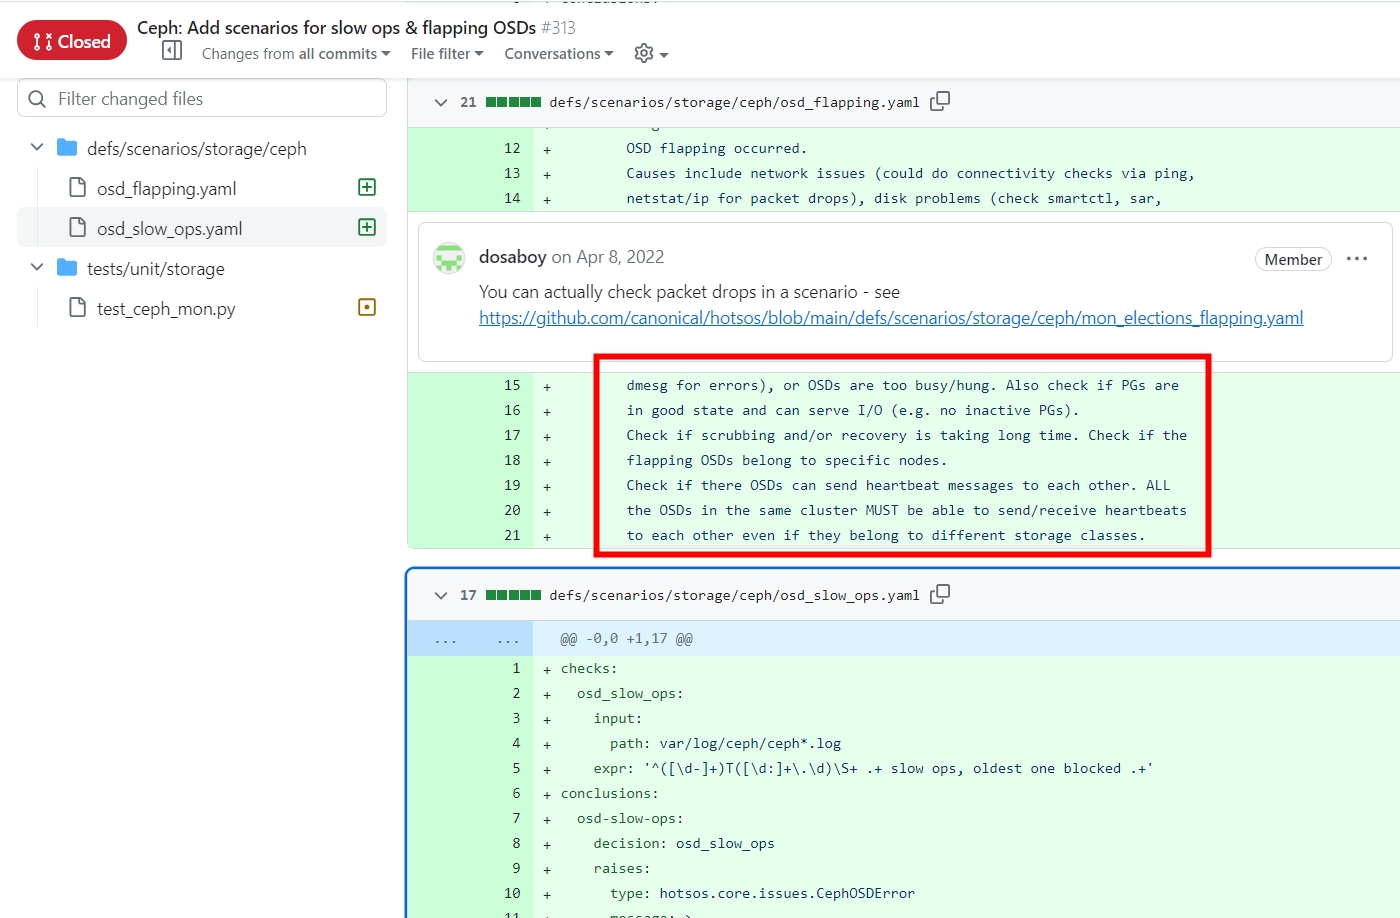Click the file icon beside test_ceph_mon.py
1400x918 pixels.
click(77, 308)
